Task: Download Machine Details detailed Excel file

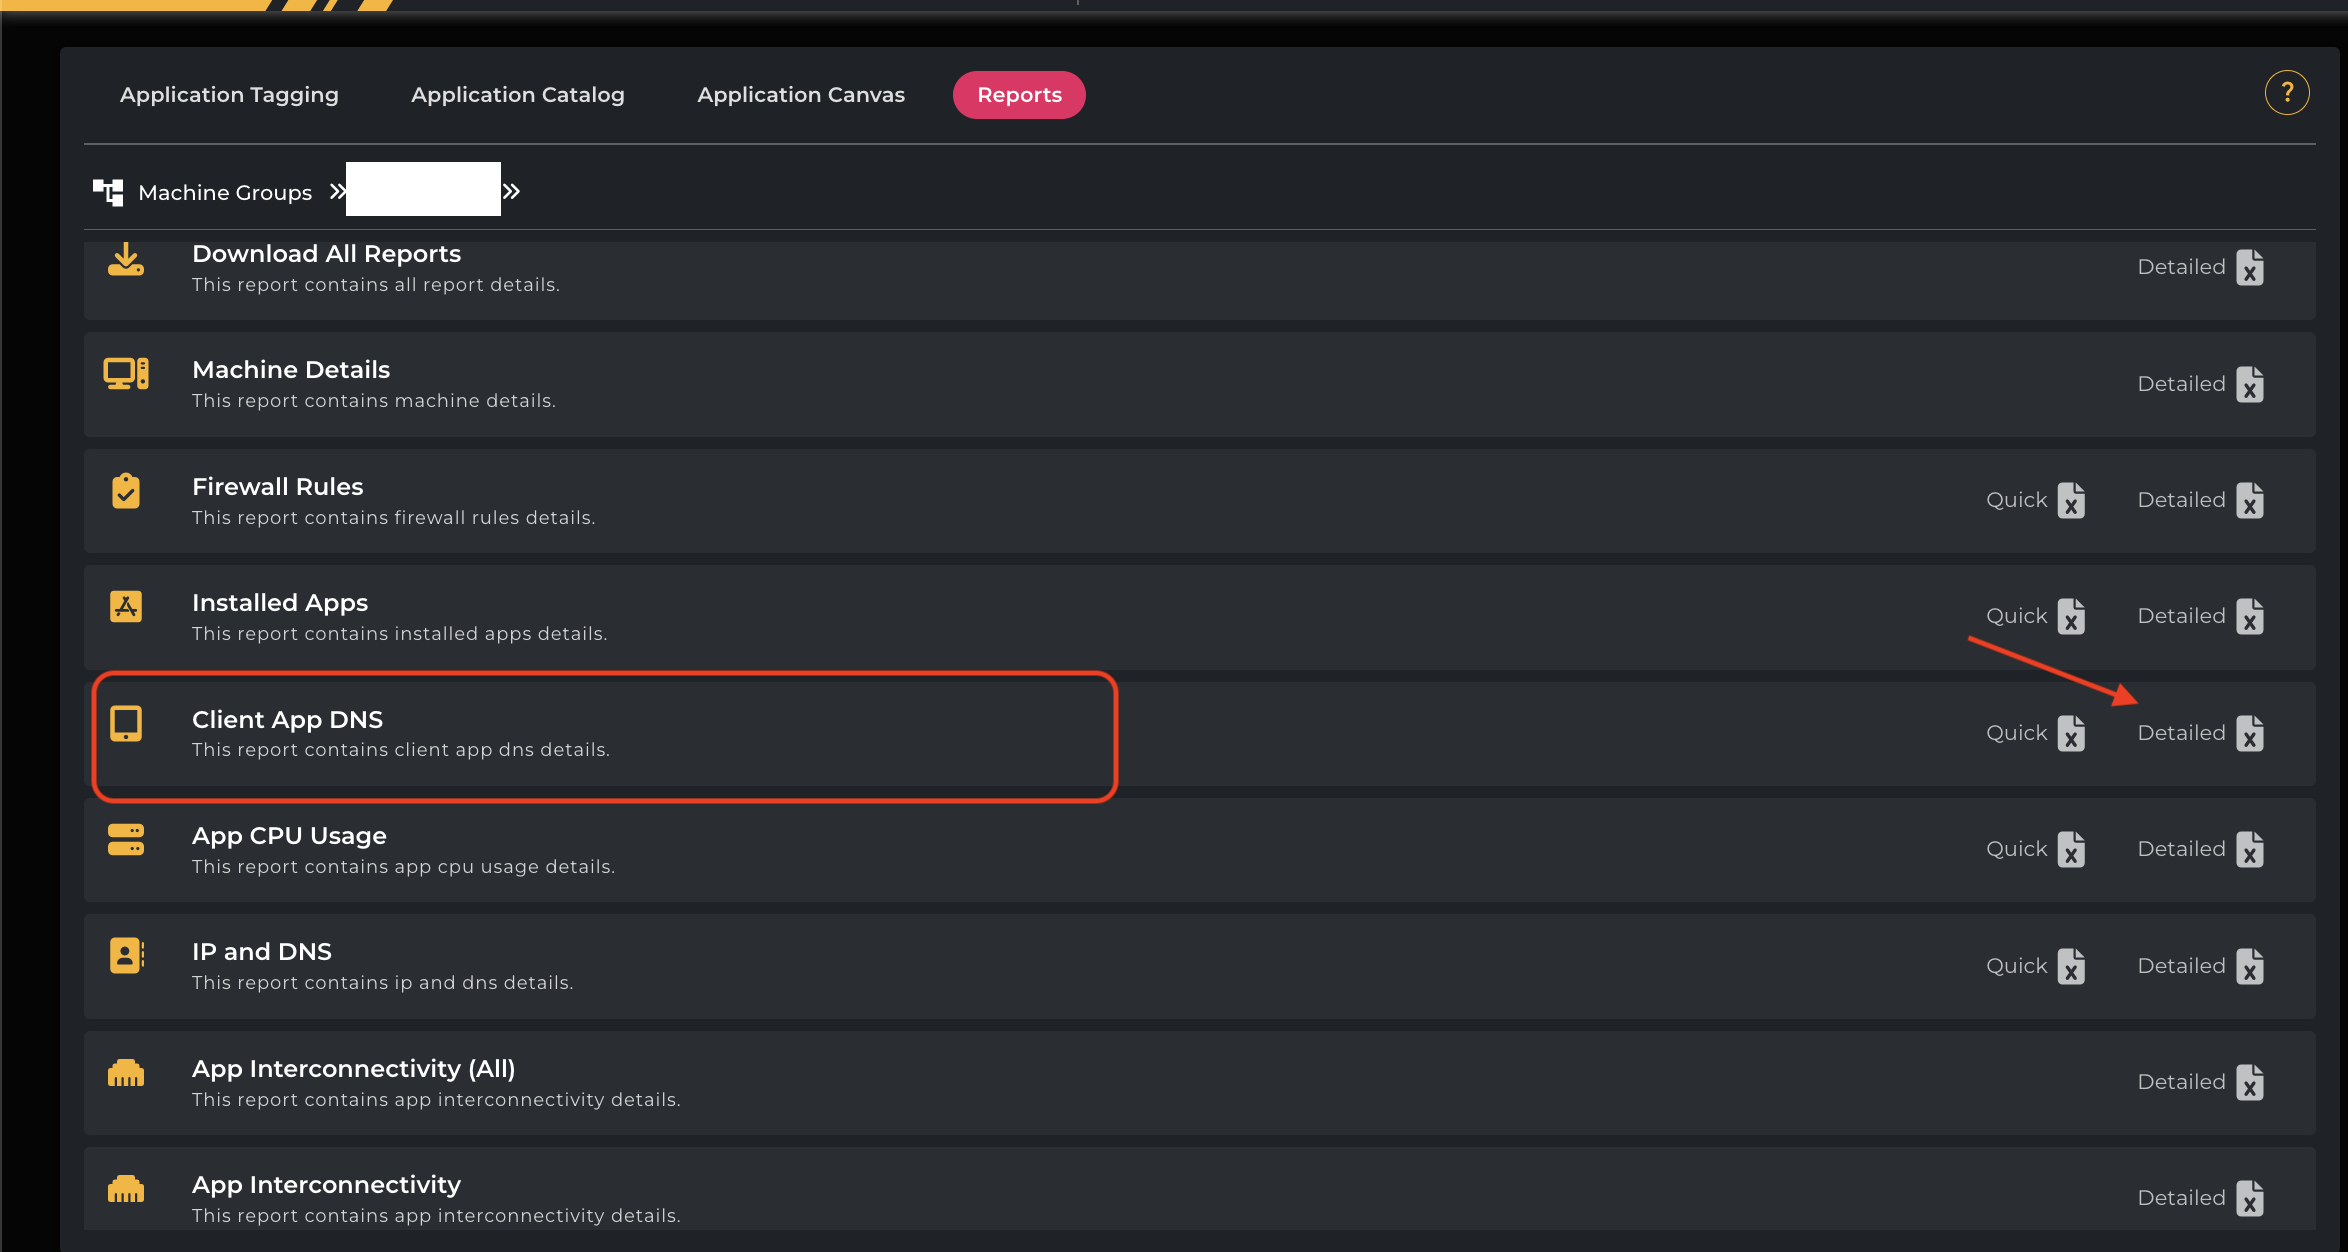Action: pos(2250,384)
